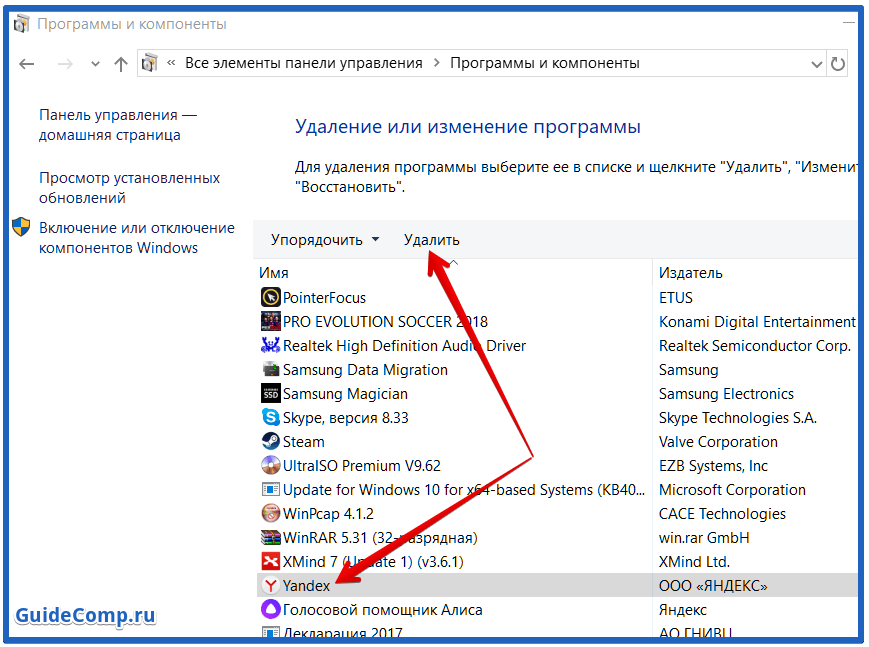Click the window title bar program icon
Screen dimensions: 869x647
[x=21, y=24]
